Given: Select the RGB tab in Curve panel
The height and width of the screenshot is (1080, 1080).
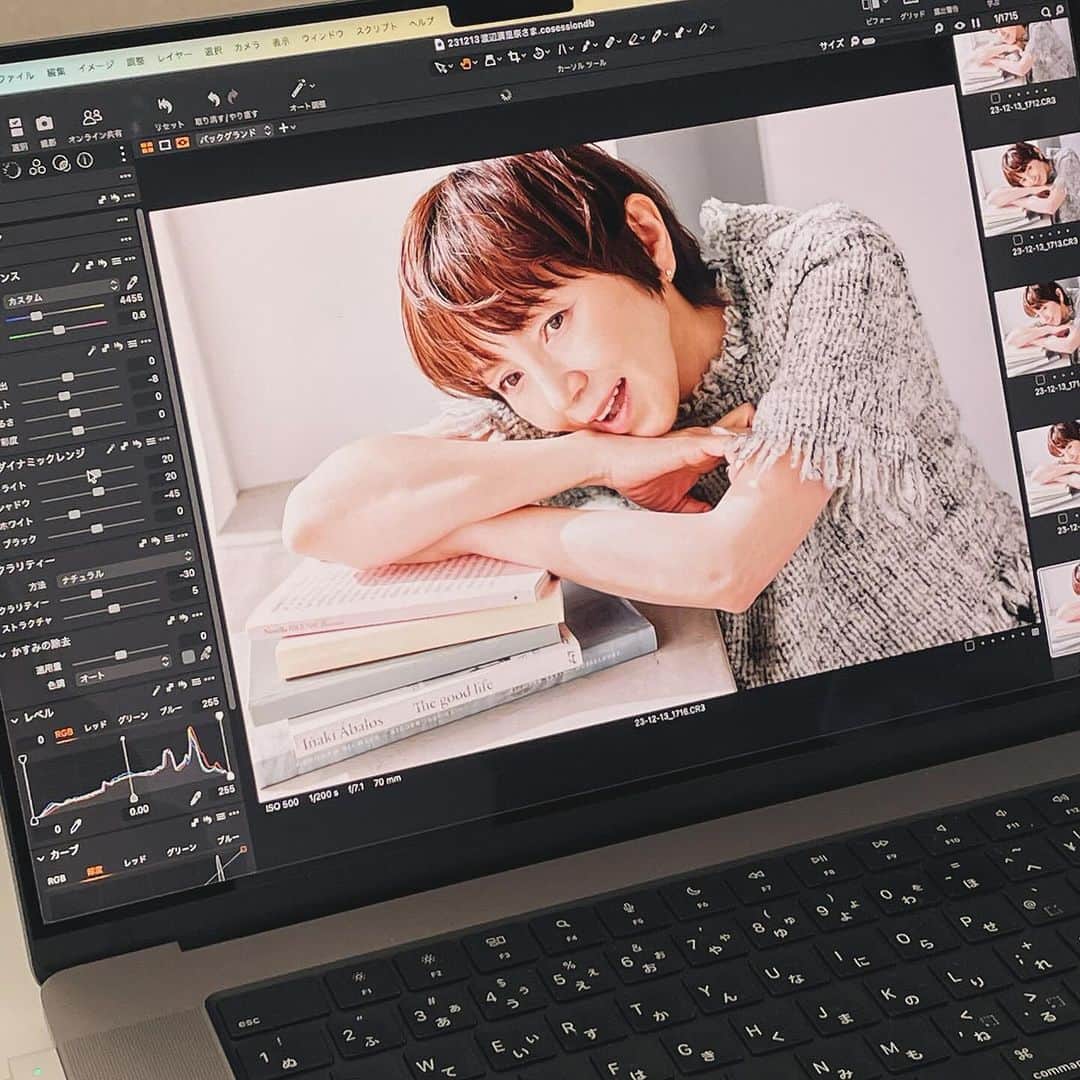Looking at the screenshot, I should coord(56,880).
